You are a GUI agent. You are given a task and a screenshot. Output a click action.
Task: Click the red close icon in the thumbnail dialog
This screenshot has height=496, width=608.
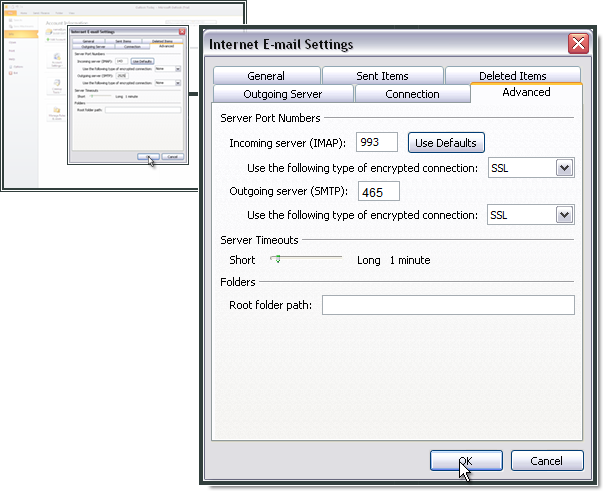(x=182, y=31)
